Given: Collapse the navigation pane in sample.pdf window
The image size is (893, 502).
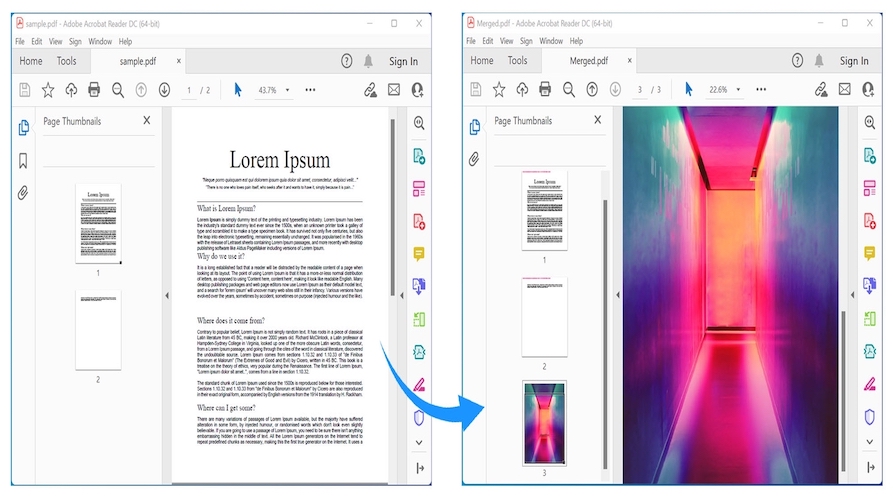Looking at the screenshot, I should pos(166,295).
